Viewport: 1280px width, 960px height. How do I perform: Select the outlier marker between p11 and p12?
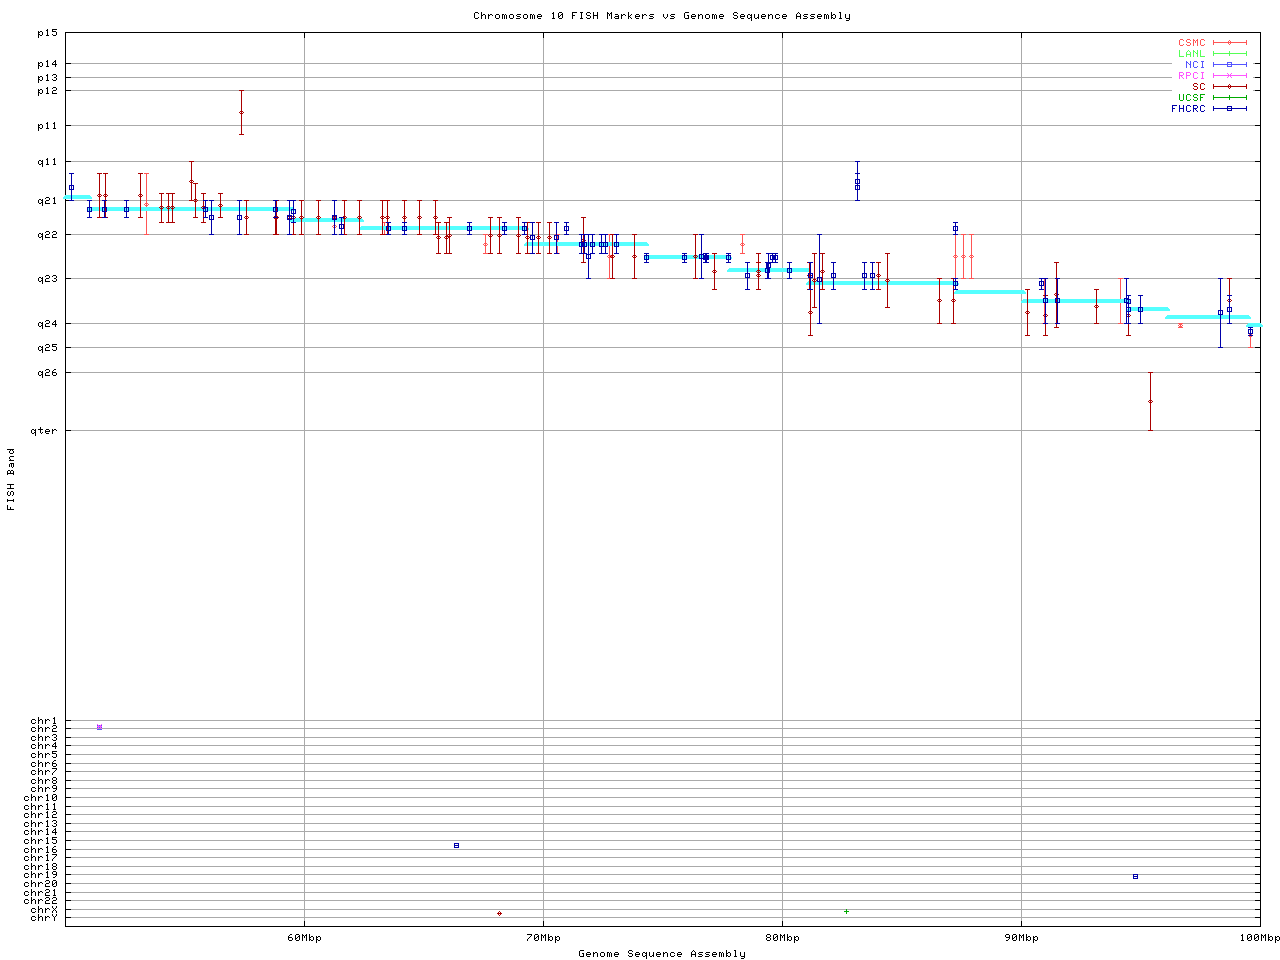pyautogui.click(x=241, y=113)
